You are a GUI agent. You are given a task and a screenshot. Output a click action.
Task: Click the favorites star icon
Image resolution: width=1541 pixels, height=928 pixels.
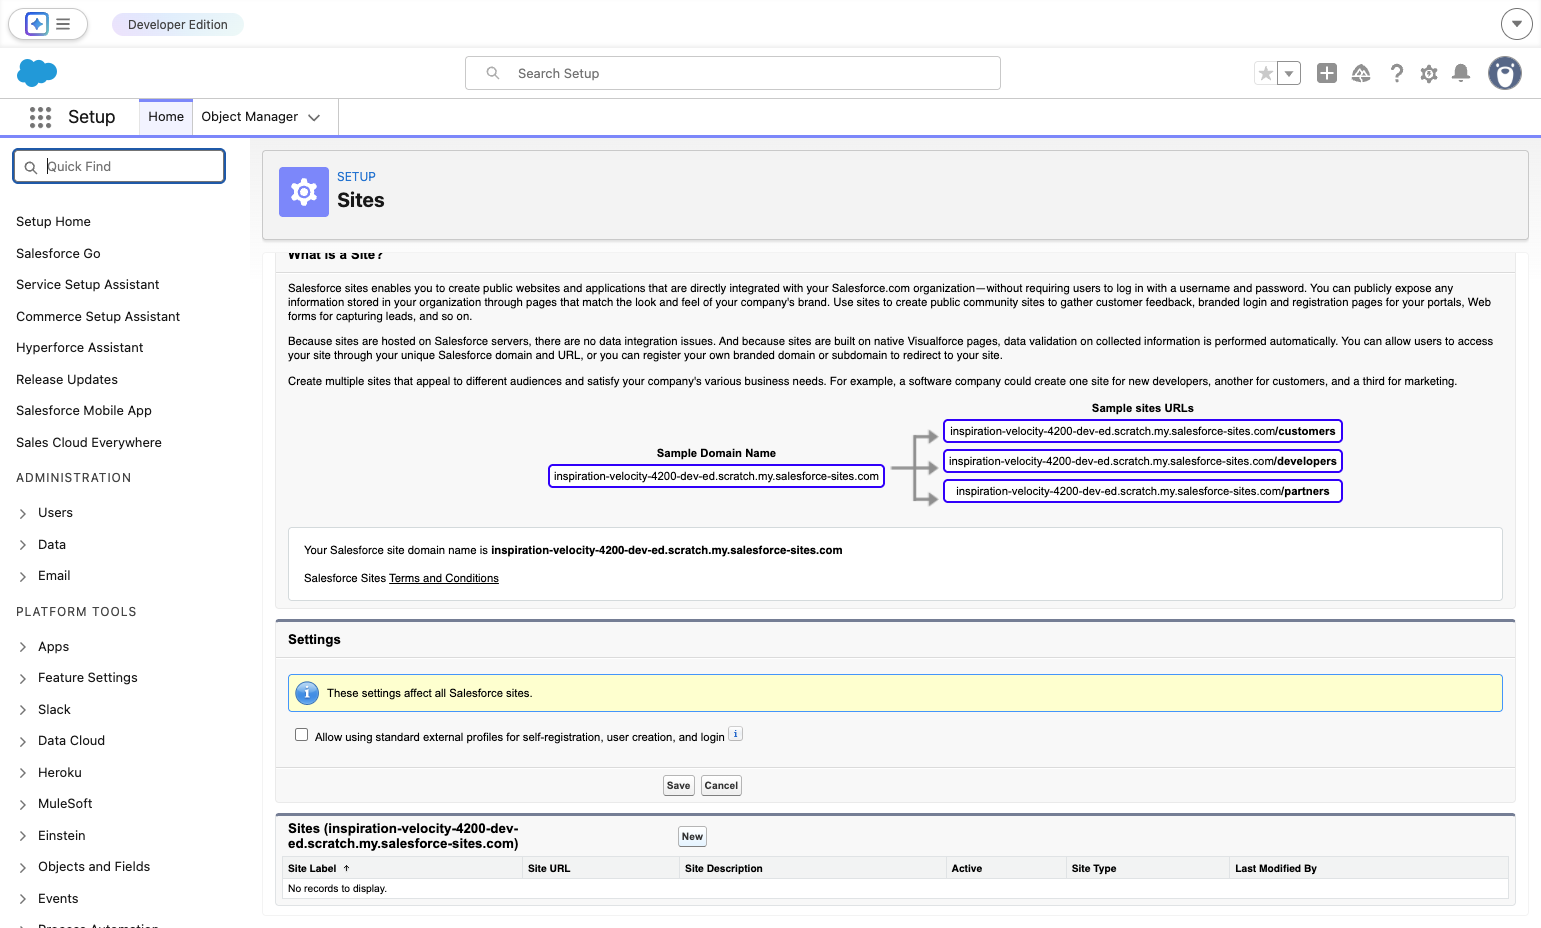(x=1266, y=73)
